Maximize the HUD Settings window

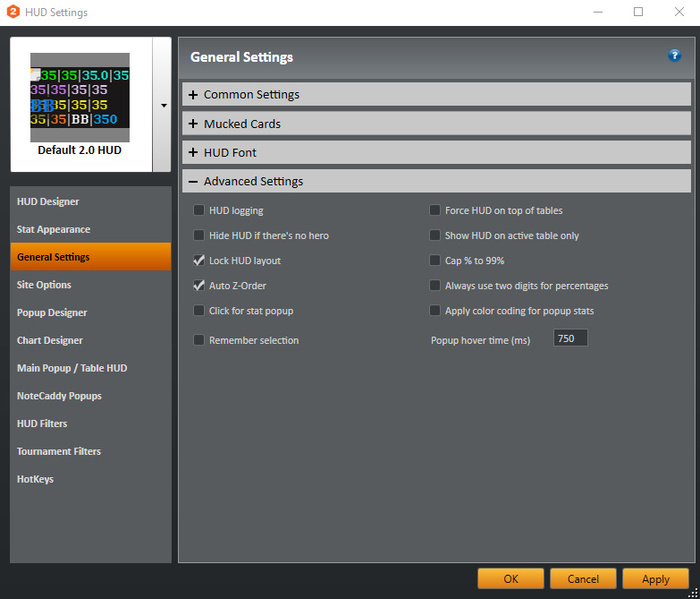pyautogui.click(x=638, y=12)
